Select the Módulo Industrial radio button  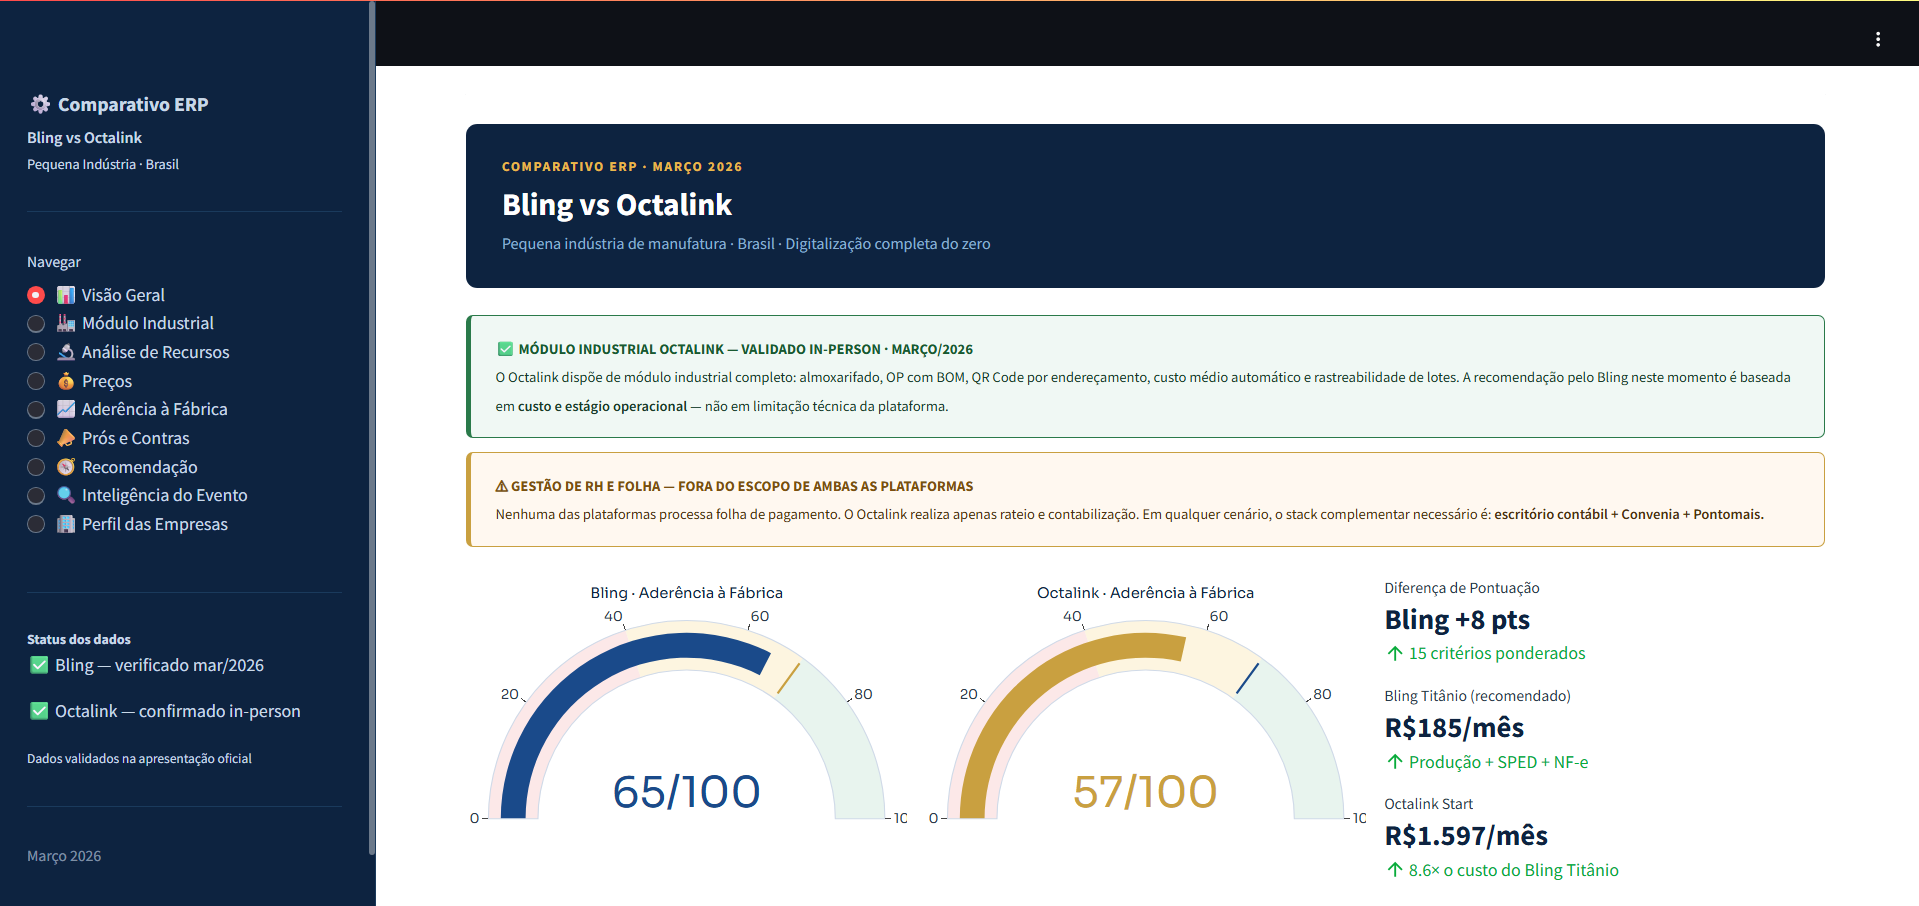36,323
